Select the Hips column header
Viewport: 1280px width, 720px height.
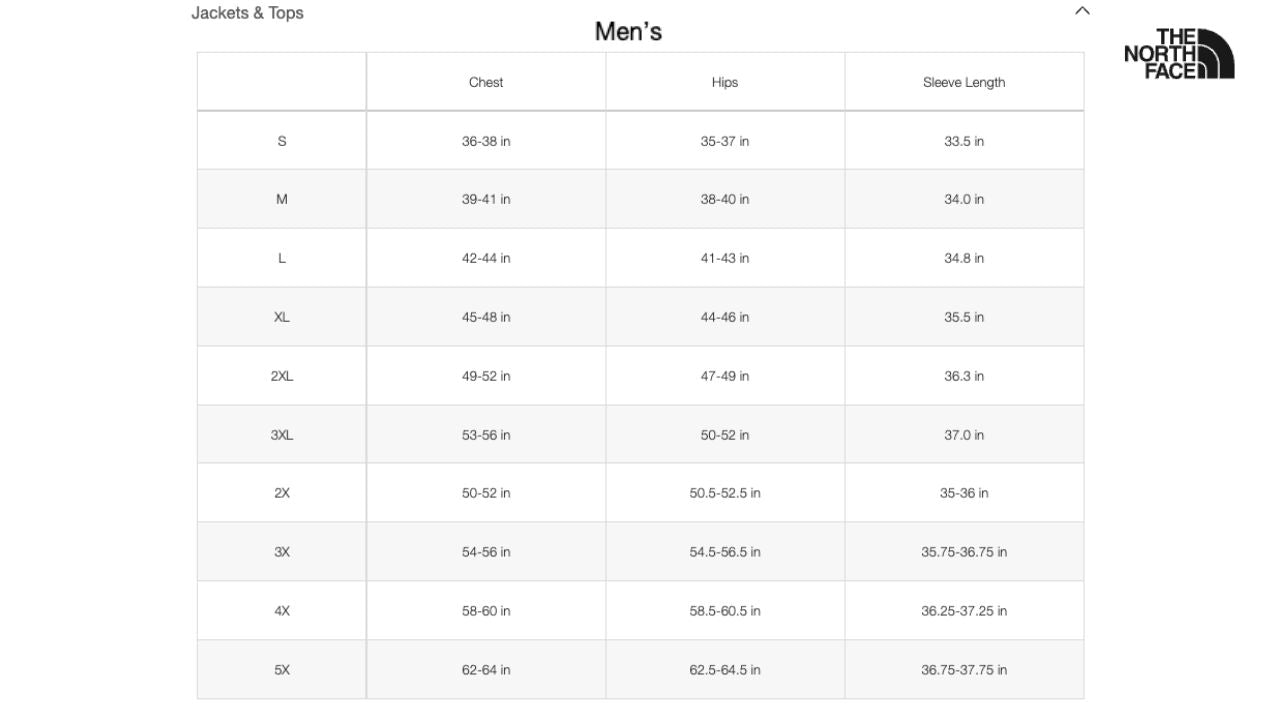pyautogui.click(x=725, y=82)
